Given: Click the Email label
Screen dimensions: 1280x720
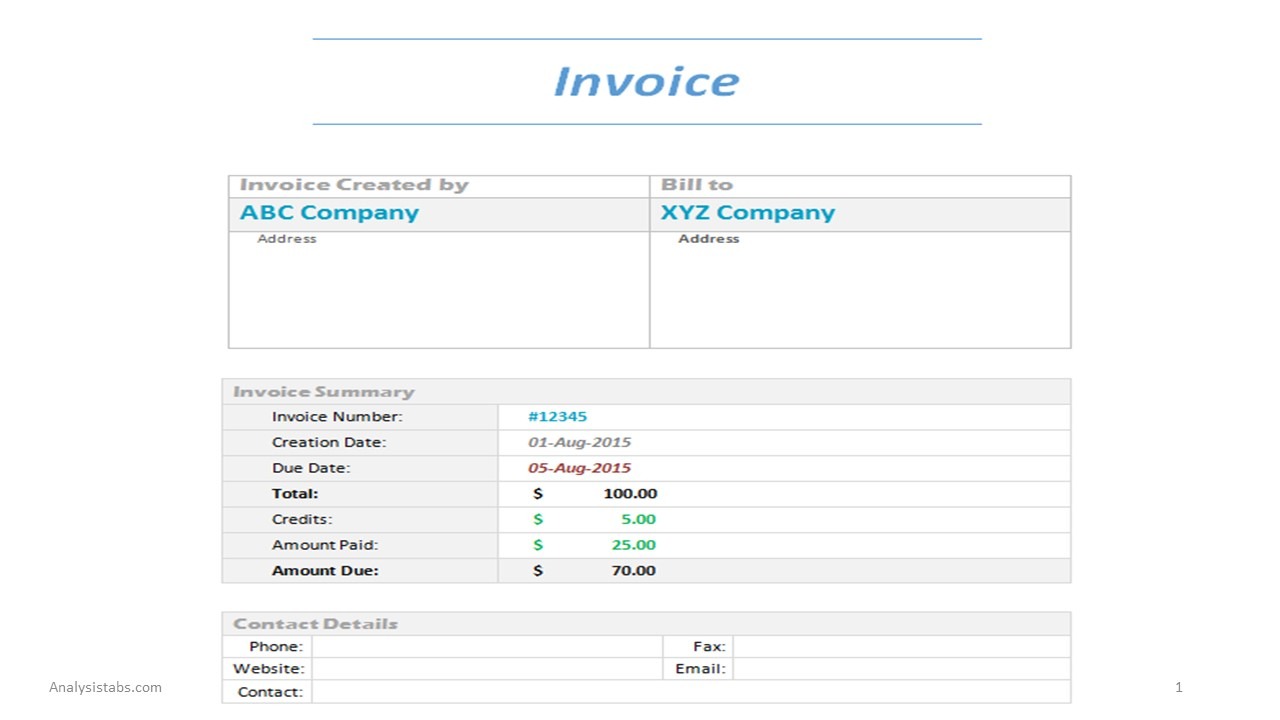Looking at the screenshot, I should tap(700, 669).
